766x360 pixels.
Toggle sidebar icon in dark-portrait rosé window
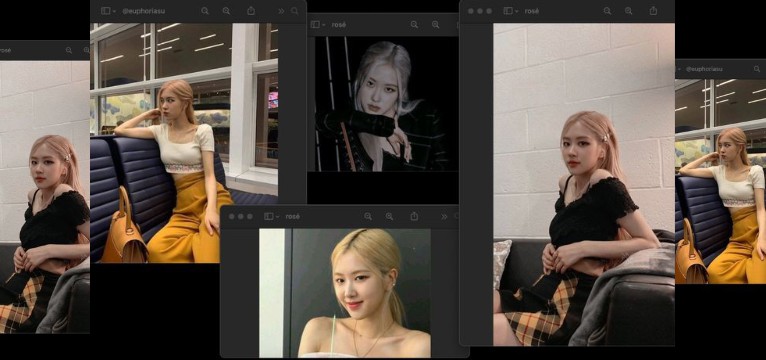coord(315,24)
